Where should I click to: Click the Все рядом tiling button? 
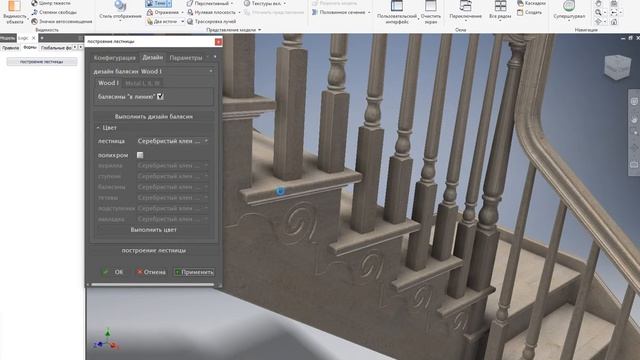500,11
